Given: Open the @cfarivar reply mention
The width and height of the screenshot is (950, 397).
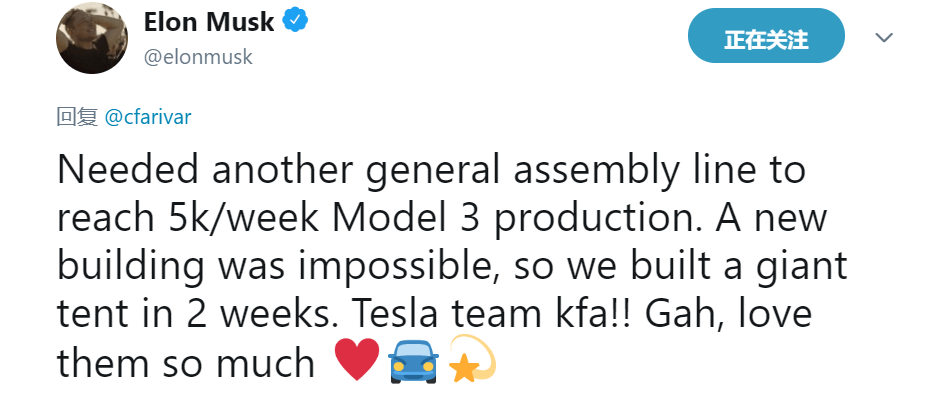Looking at the screenshot, I should click(148, 116).
